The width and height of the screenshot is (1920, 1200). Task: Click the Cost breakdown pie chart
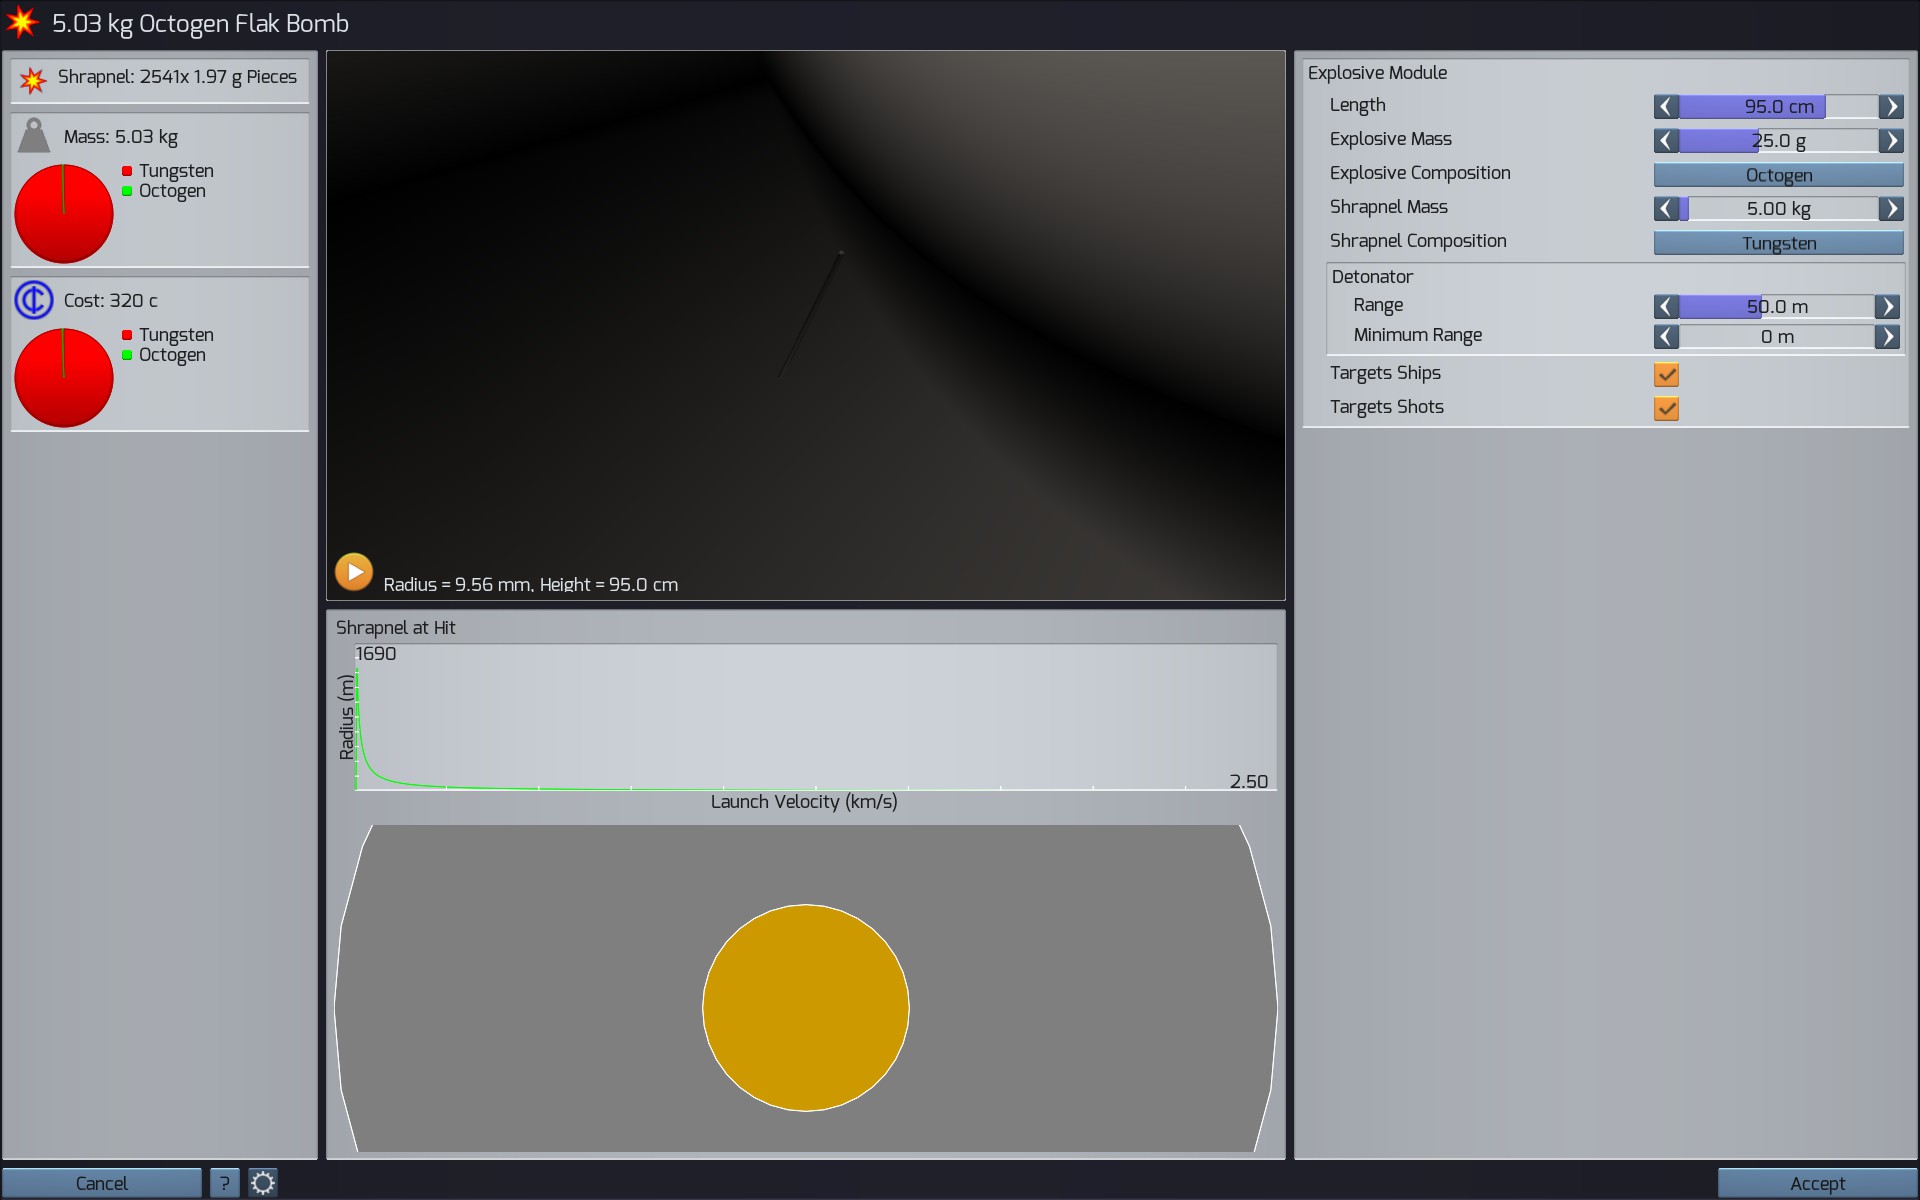point(64,378)
